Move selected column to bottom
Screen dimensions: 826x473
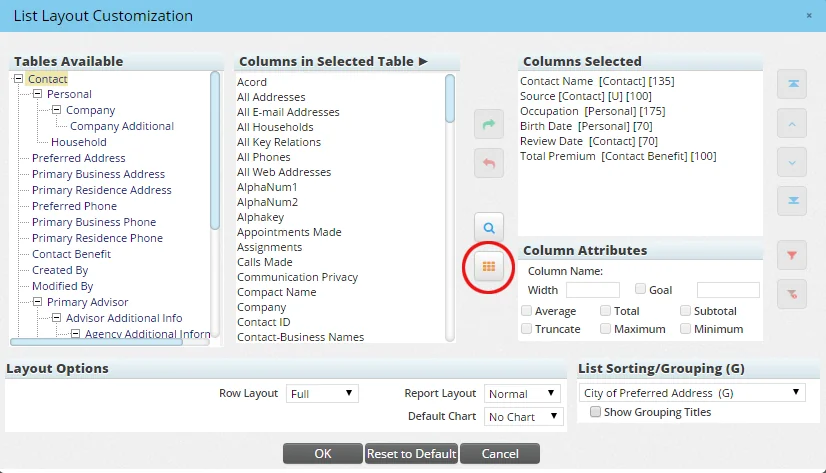click(791, 200)
